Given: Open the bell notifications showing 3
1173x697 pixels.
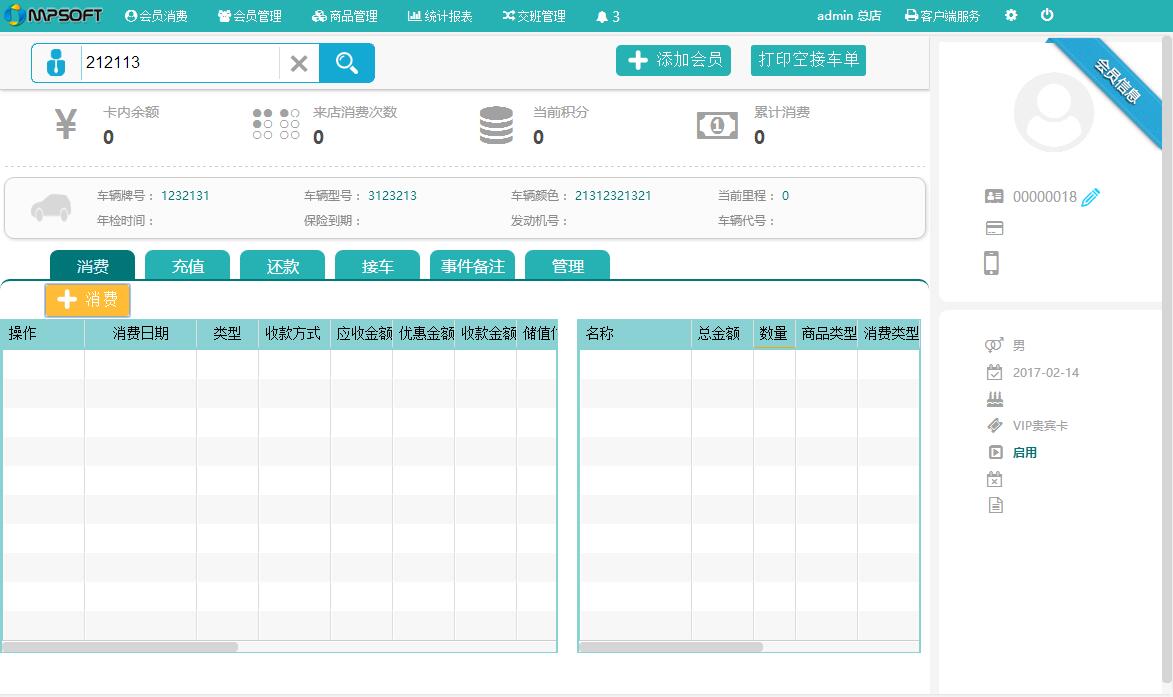Looking at the screenshot, I should [607, 16].
